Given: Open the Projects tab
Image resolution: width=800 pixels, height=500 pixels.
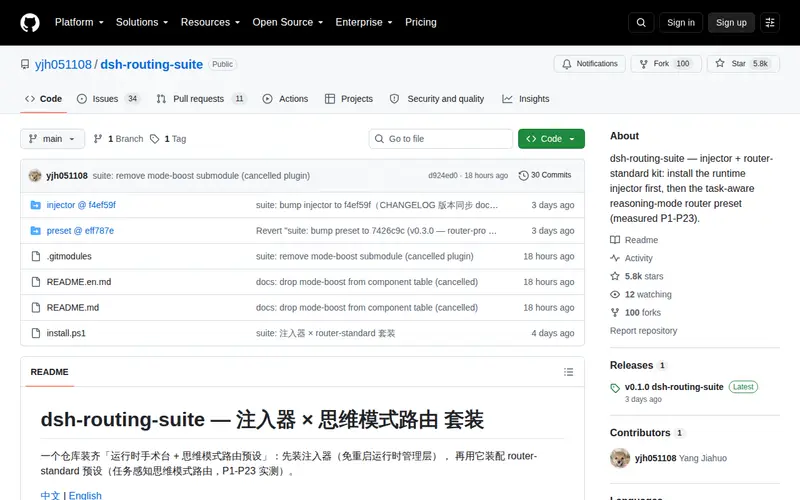Looking at the screenshot, I should (x=349, y=99).
